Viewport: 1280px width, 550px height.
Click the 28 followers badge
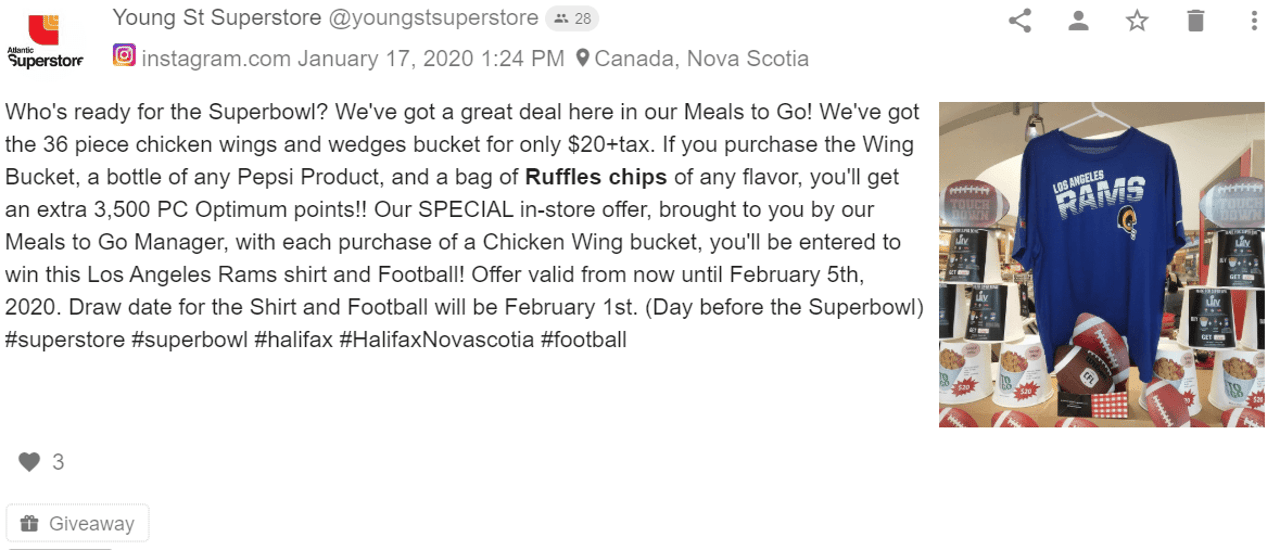(572, 18)
